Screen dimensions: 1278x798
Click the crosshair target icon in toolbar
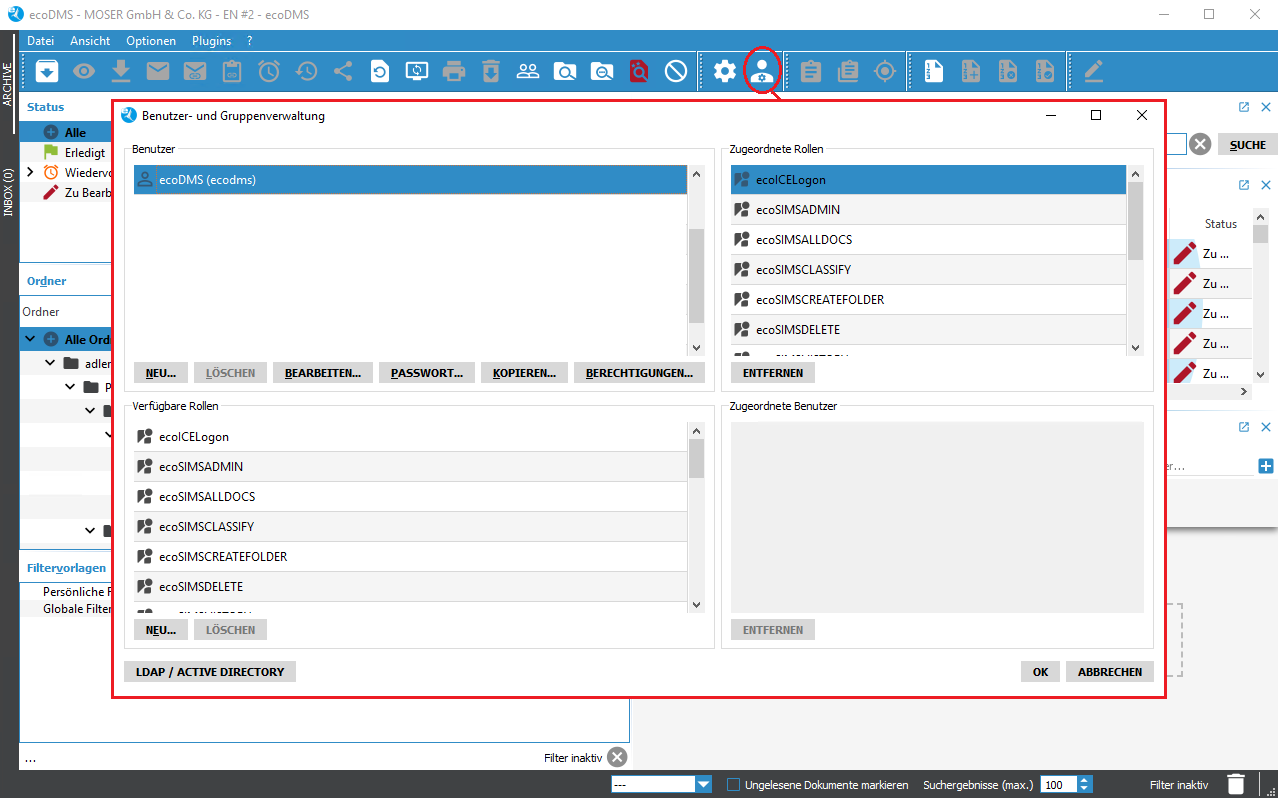click(x=885, y=71)
